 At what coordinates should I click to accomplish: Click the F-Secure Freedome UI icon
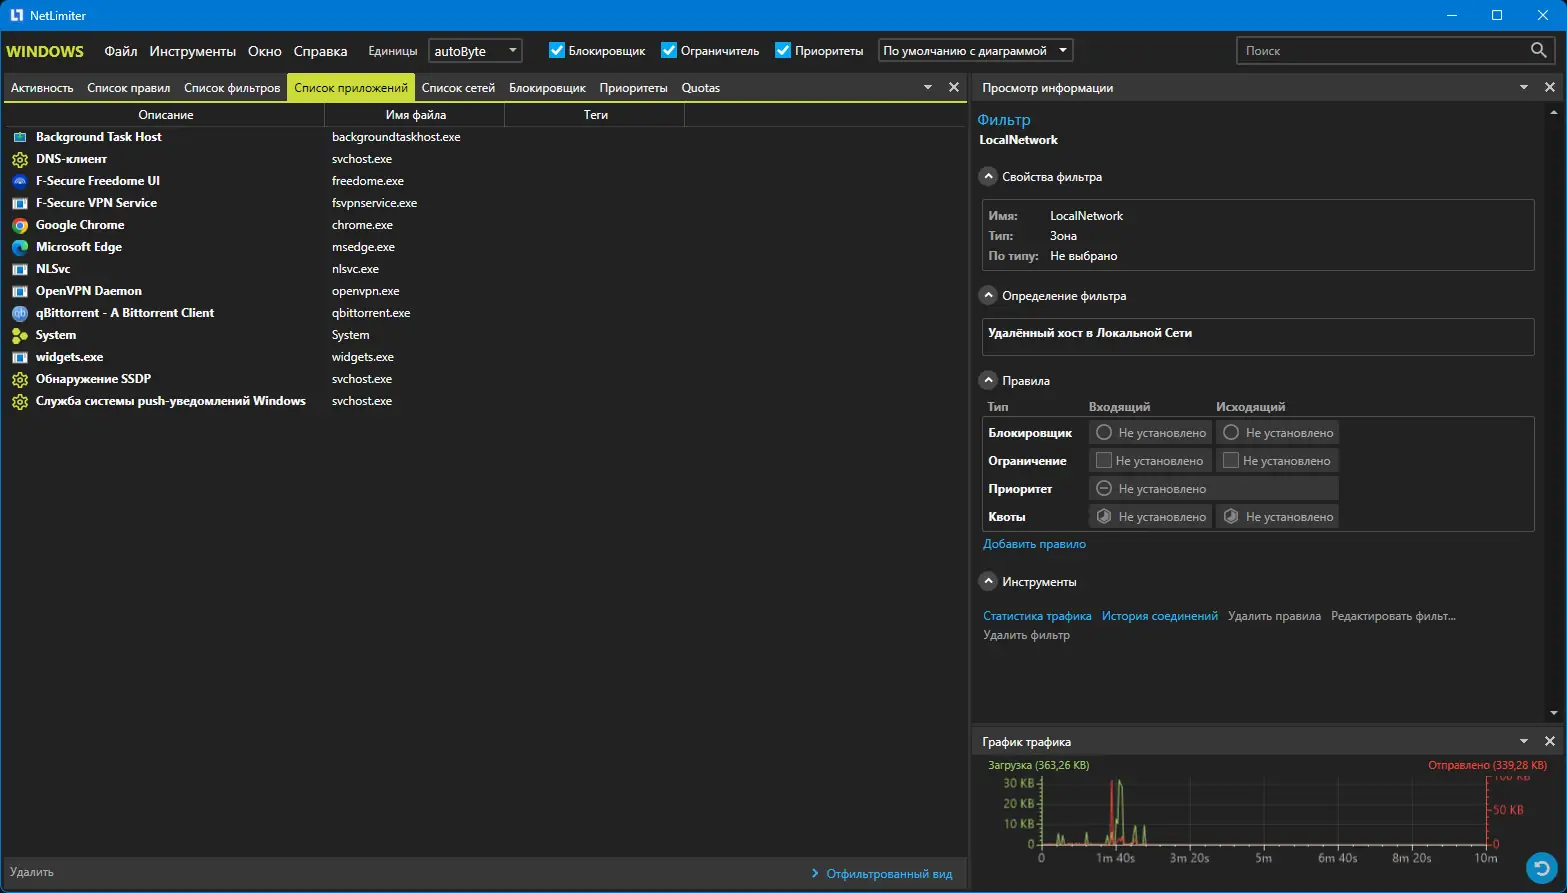point(20,181)
